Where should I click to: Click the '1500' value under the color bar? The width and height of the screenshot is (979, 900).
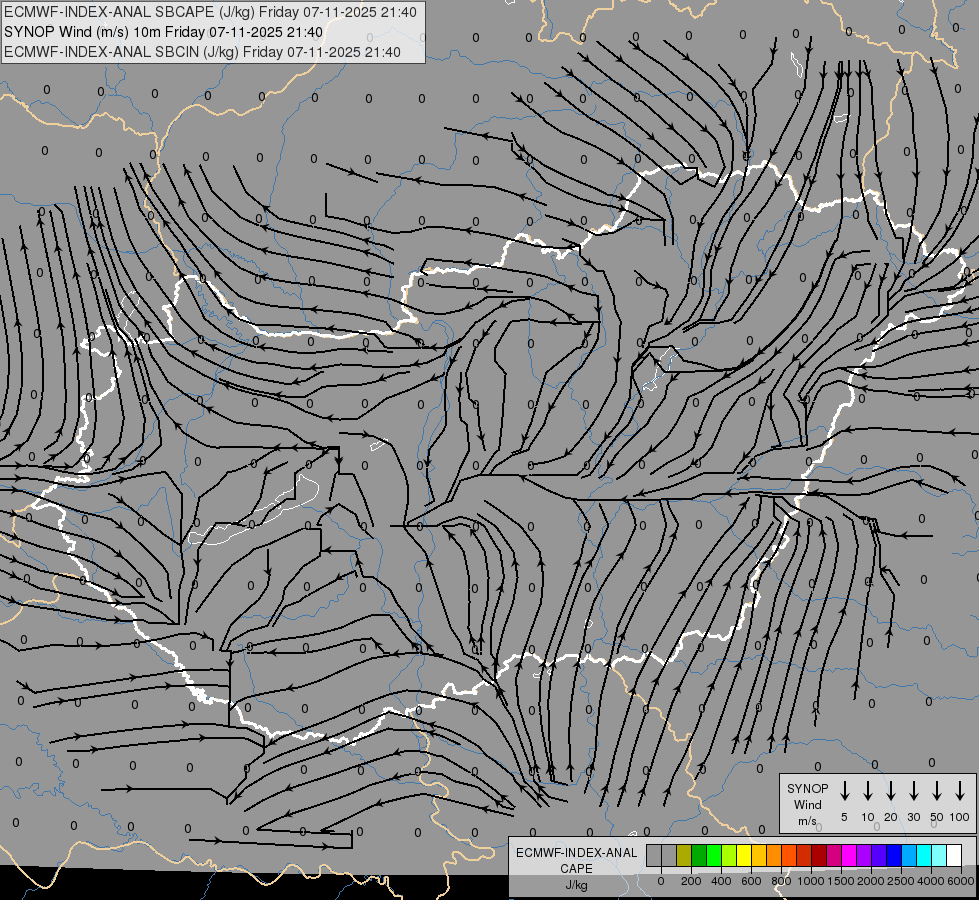click(841, 881)
